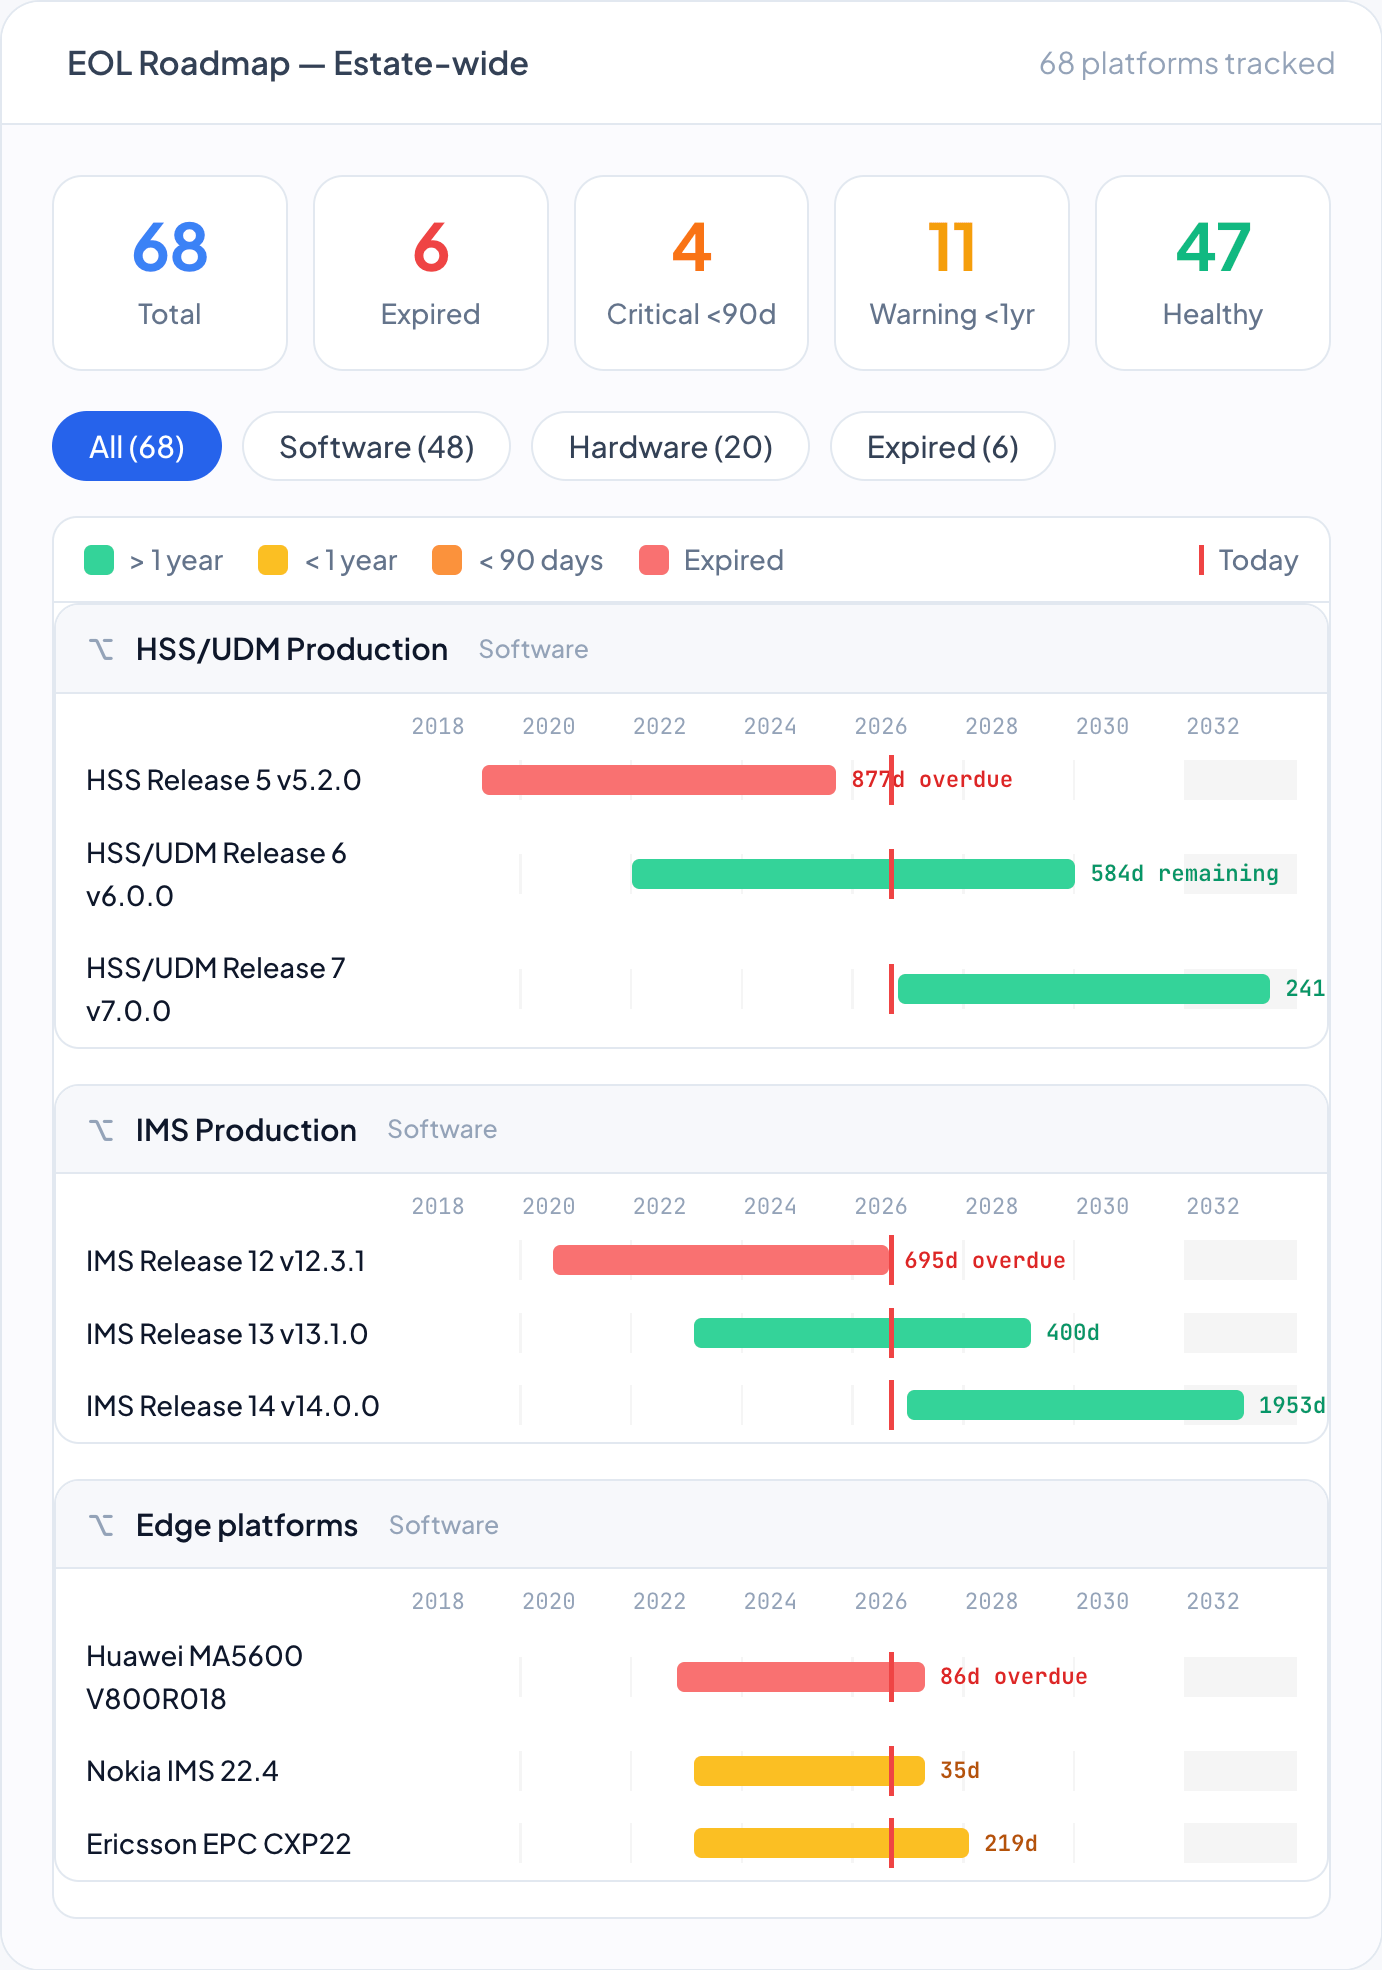Click the '584d remaining' status text
This screenshot has height=1970, width=1382.
1185,874
